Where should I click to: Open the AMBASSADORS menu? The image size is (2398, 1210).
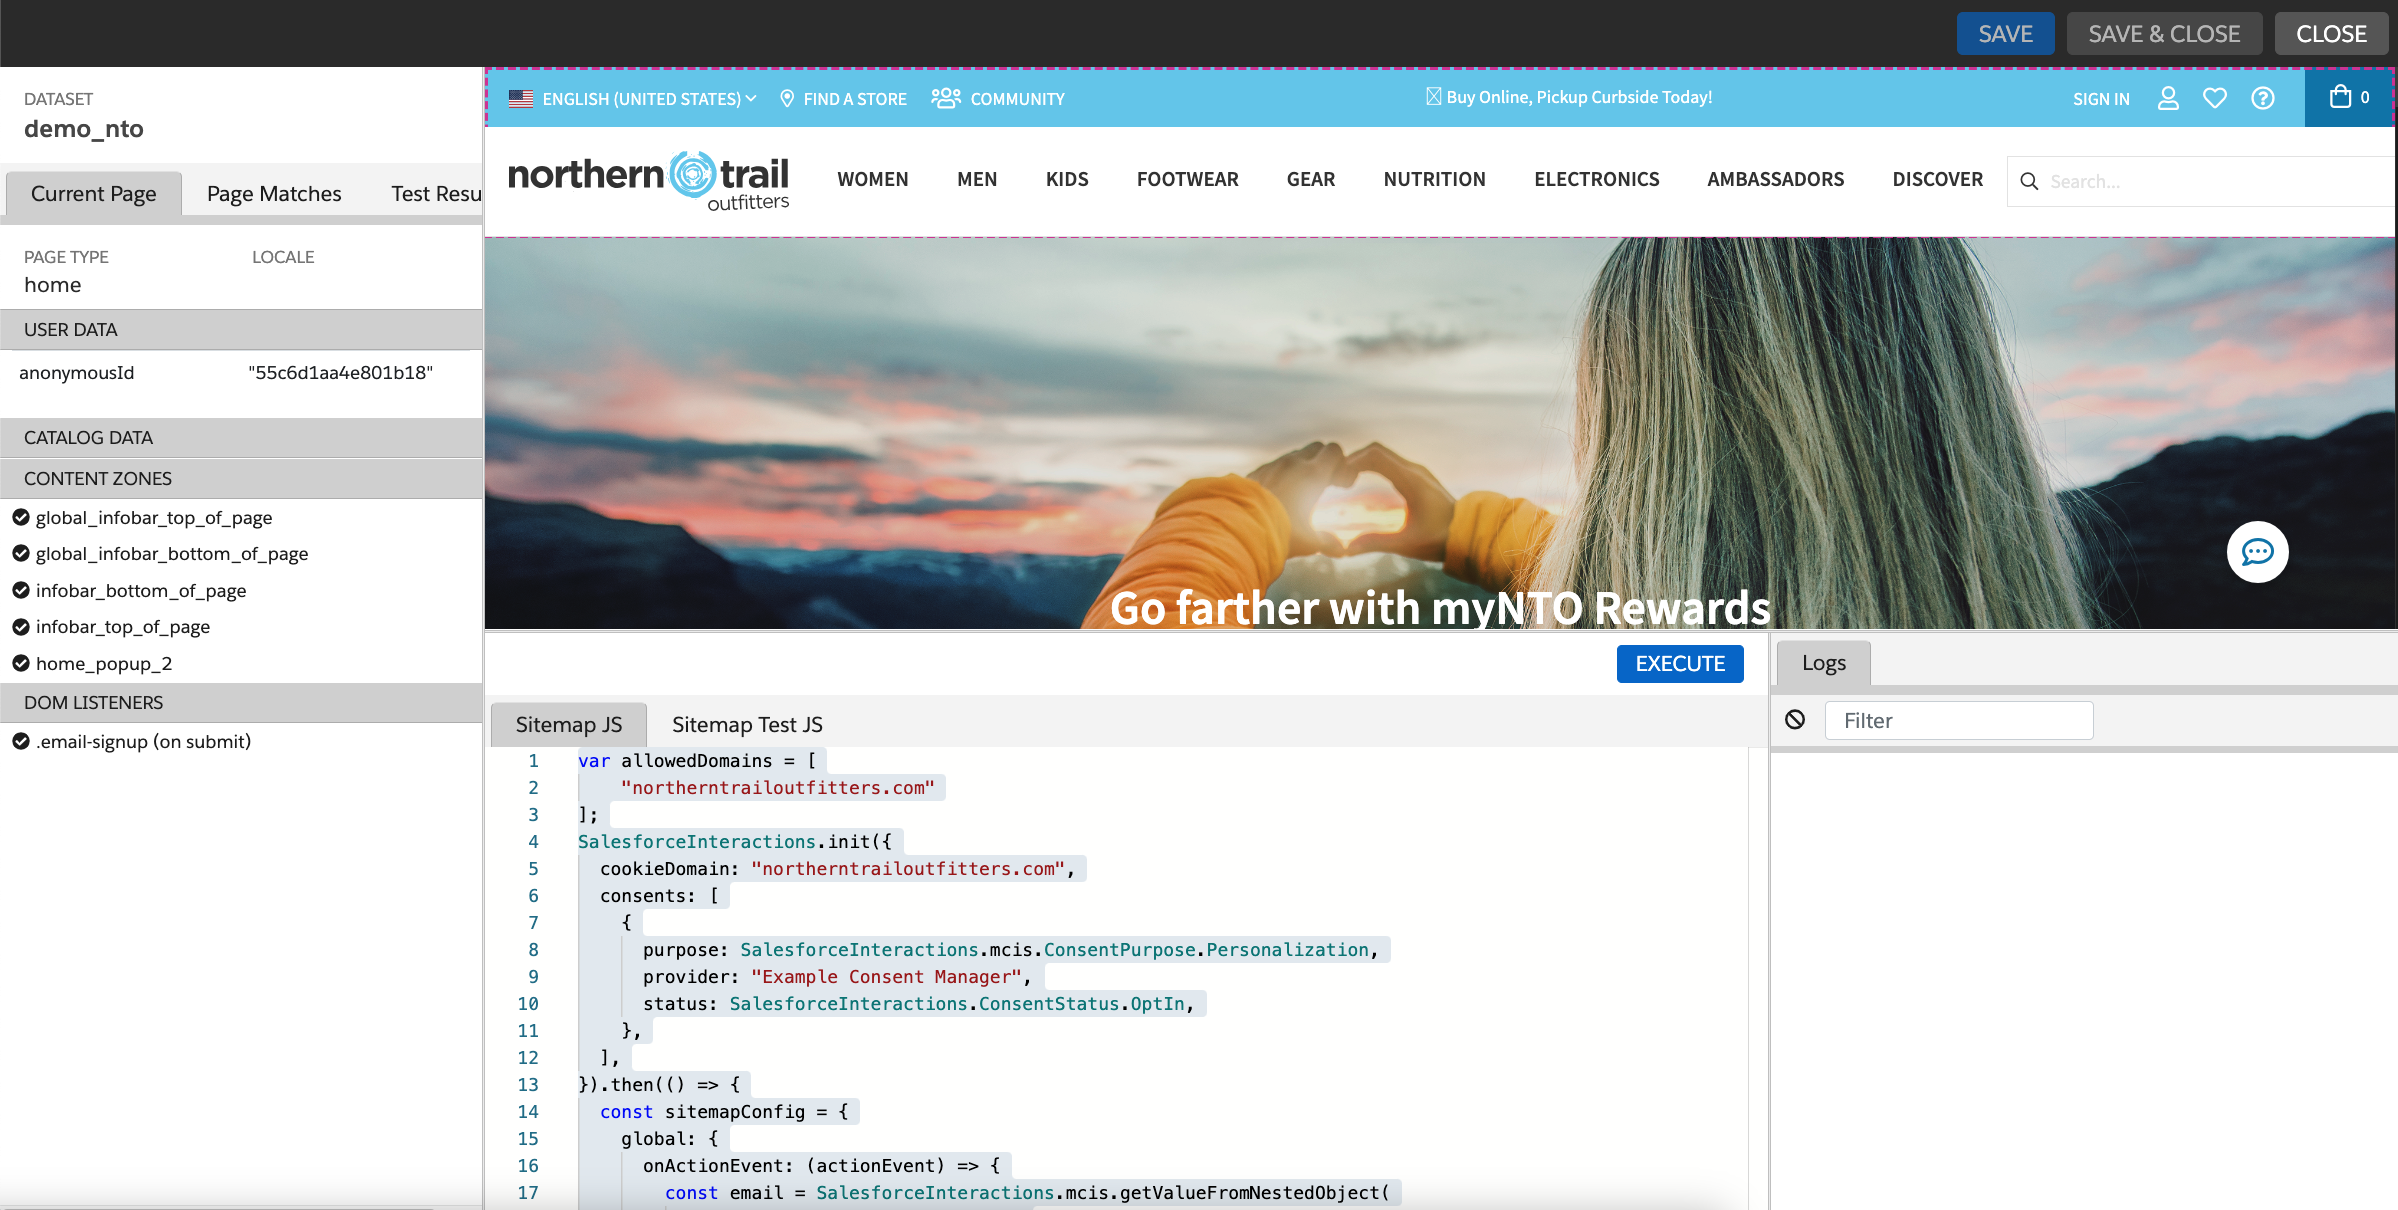[1775, 179]
